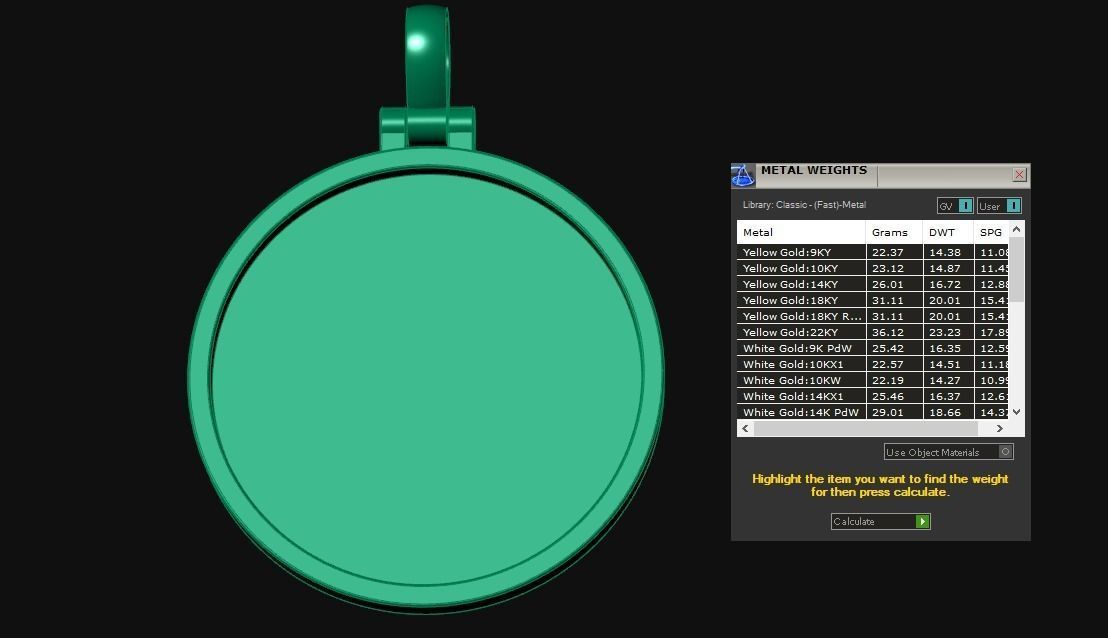Click the table's scroll down arrow
The width and height of the screenshot is (1108, 638).
[x=1016, y=412]
